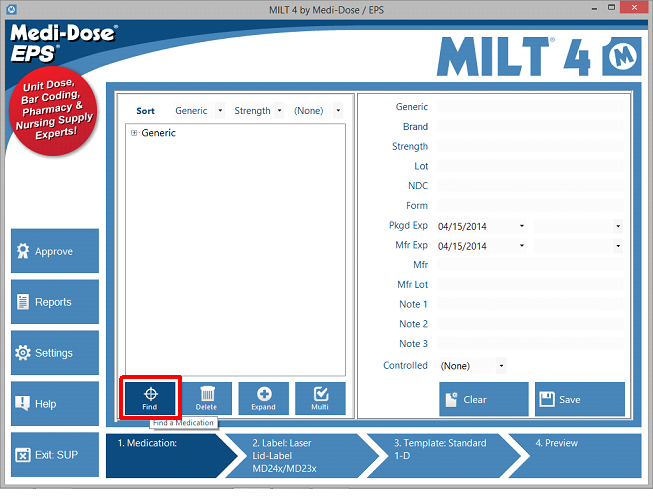Viewport: 653px width, 502px height.
Task: Click the Pkgd Exp date 04/15/2014
Action: tap(462, 226)
